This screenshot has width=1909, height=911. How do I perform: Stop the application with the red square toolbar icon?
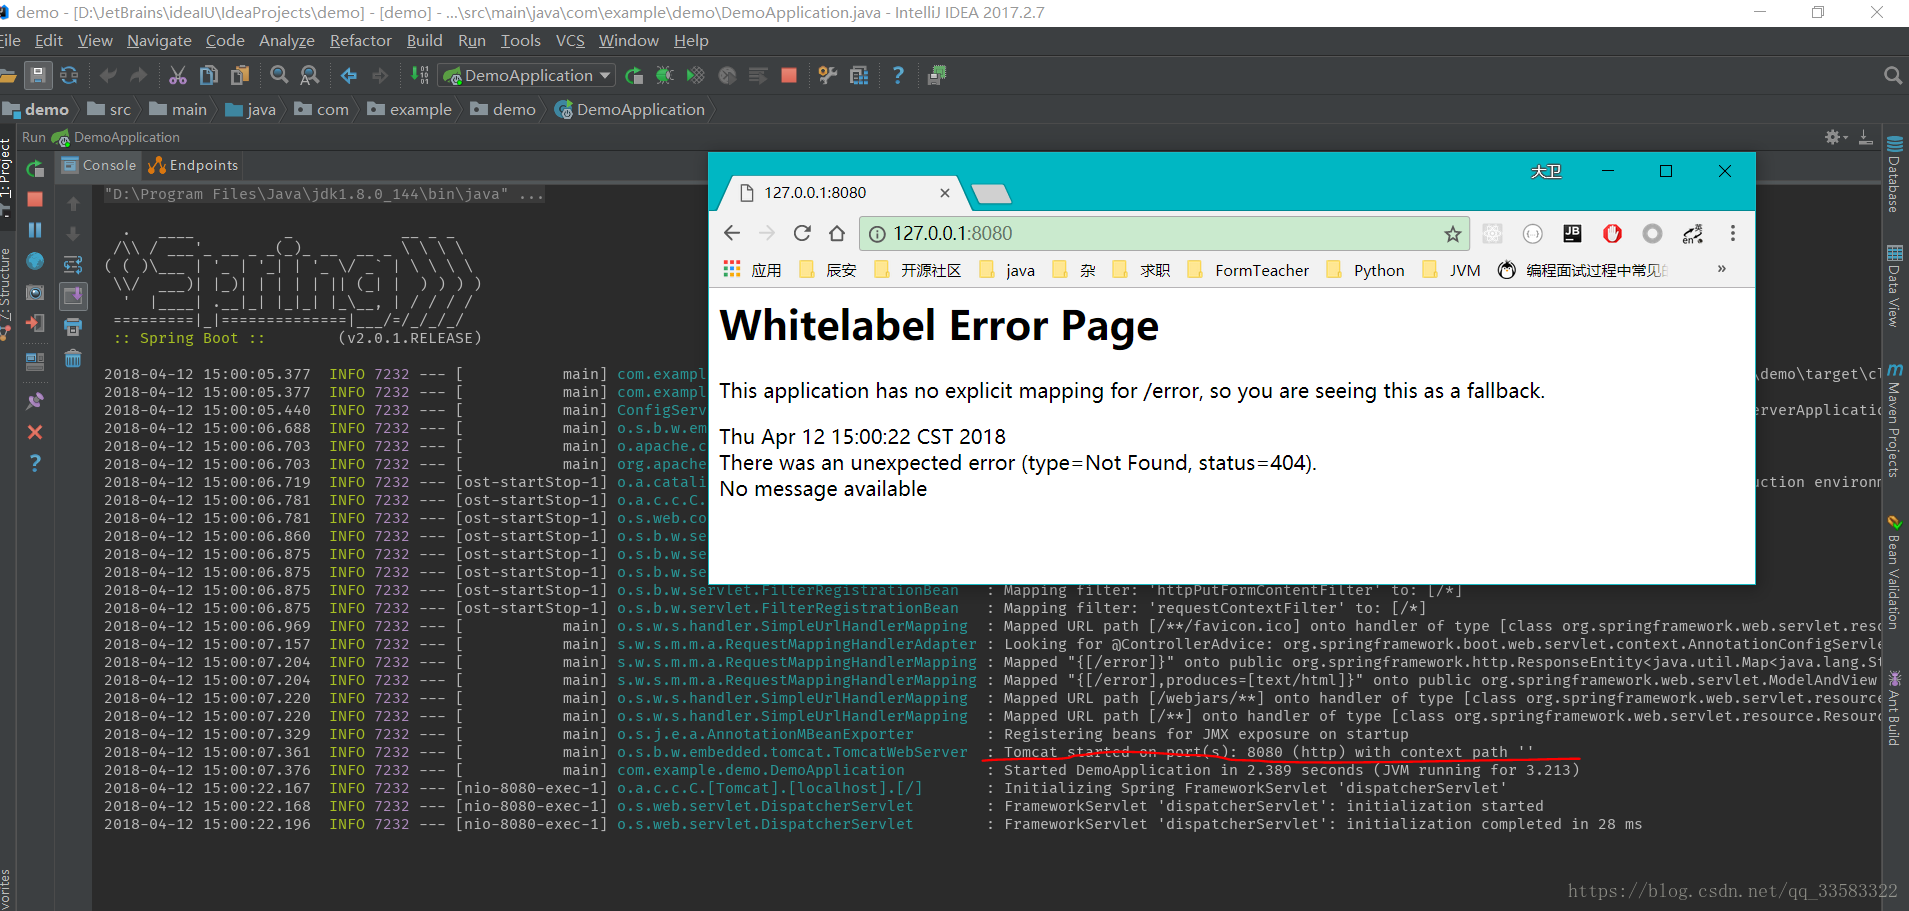pos(789,75)
